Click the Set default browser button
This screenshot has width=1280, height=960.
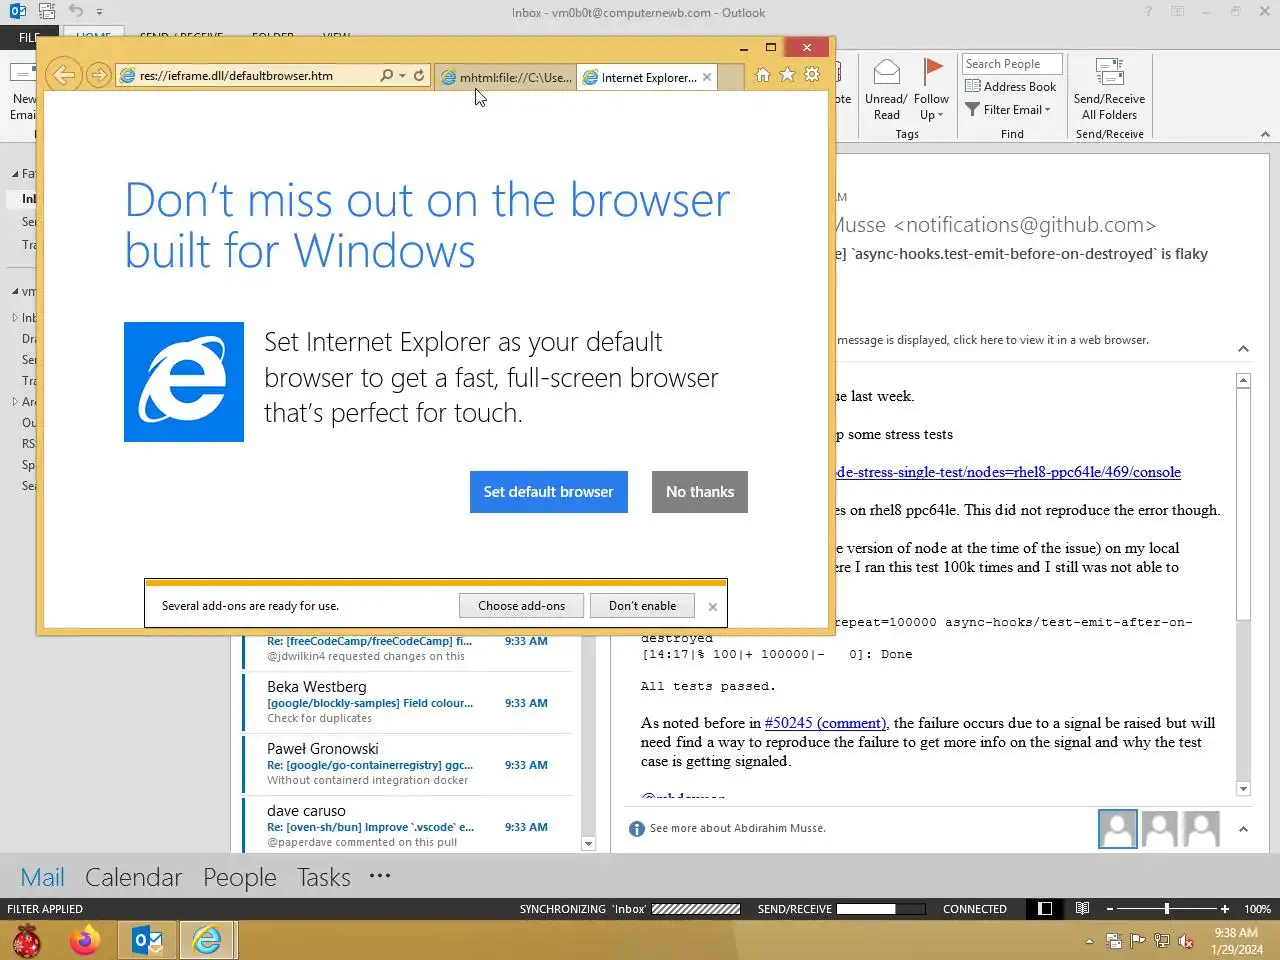click(549, 492)
